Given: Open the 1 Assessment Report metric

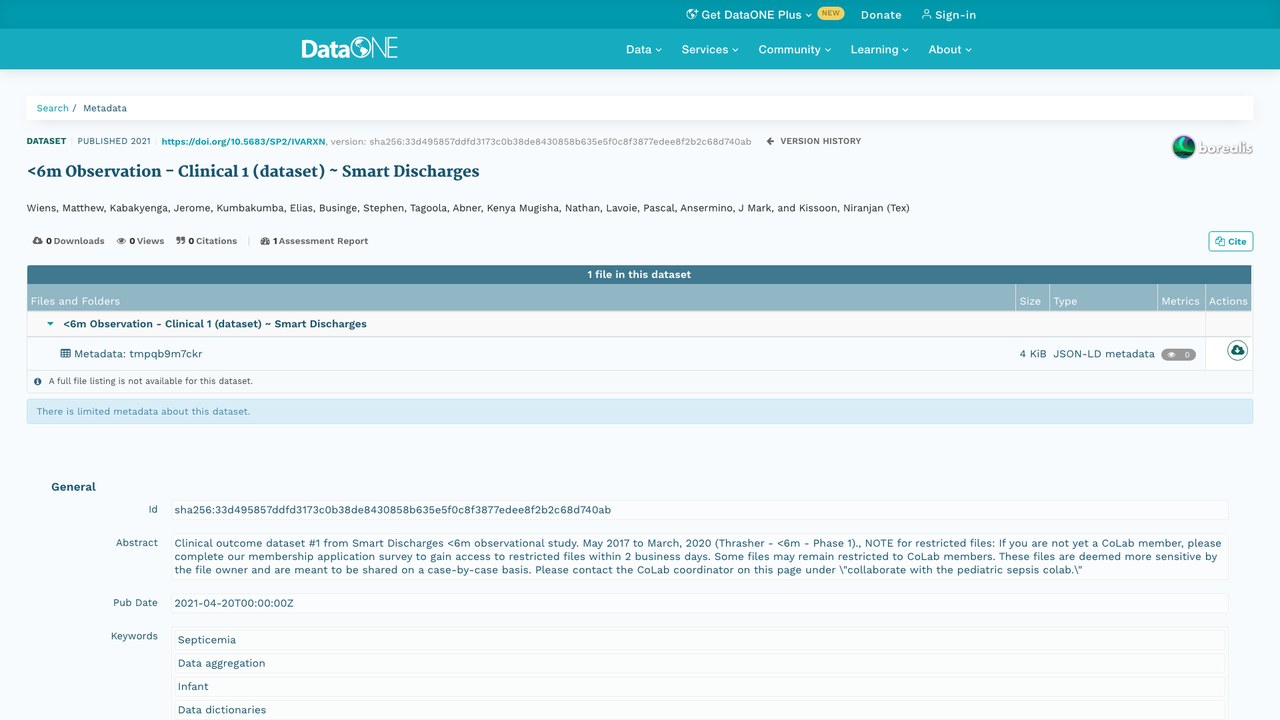Looking at the screenshot, I should coord(314,241).
